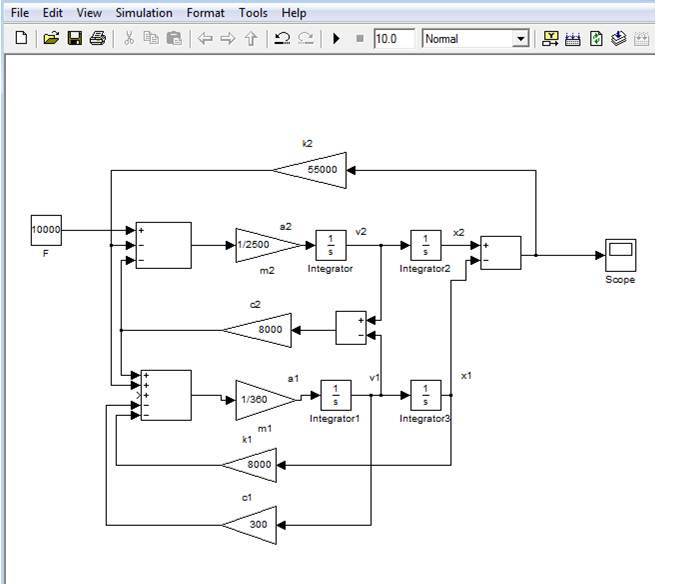Open a model with the folder icon
Viewport: 675px width, 584px height.
[51, 38]
